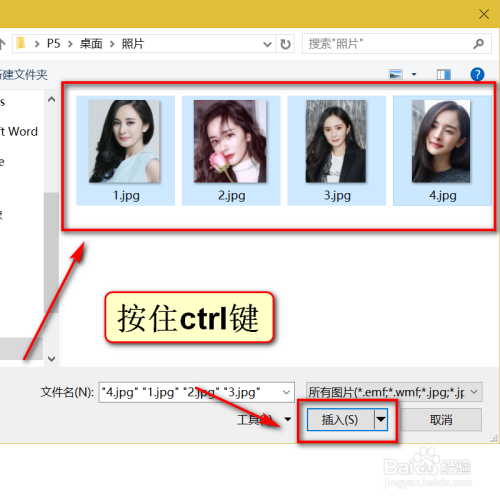Viewport: 500px width, 500px height.
Task: Click the 4.jpg file name label
Action: (x=443, y=195)
